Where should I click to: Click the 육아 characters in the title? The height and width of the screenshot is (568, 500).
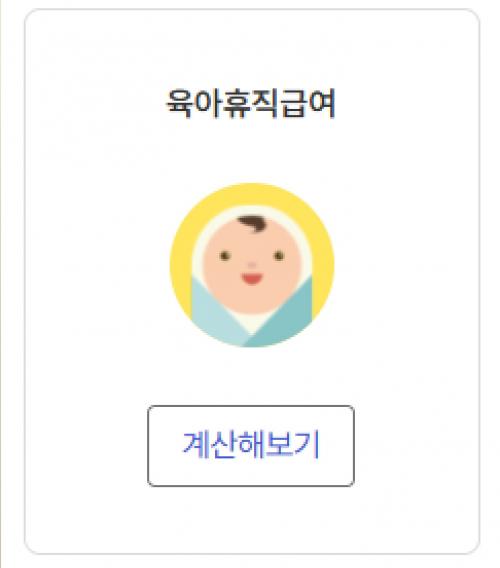(x=194, y=104)
